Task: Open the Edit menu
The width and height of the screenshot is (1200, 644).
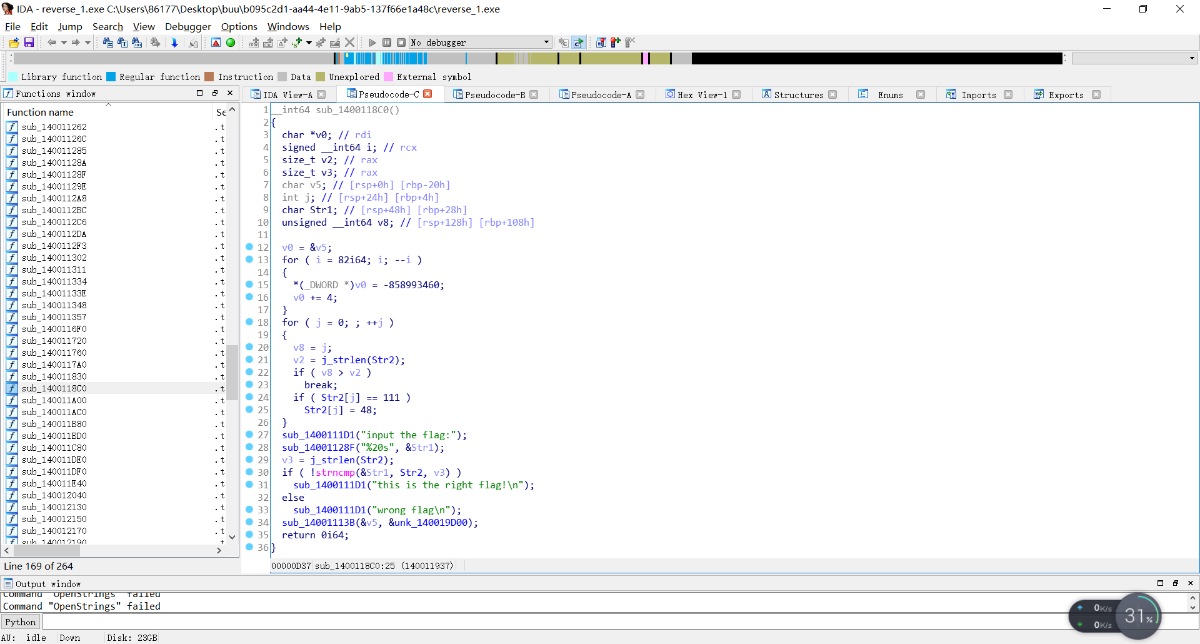Action: tap(39, 26)
